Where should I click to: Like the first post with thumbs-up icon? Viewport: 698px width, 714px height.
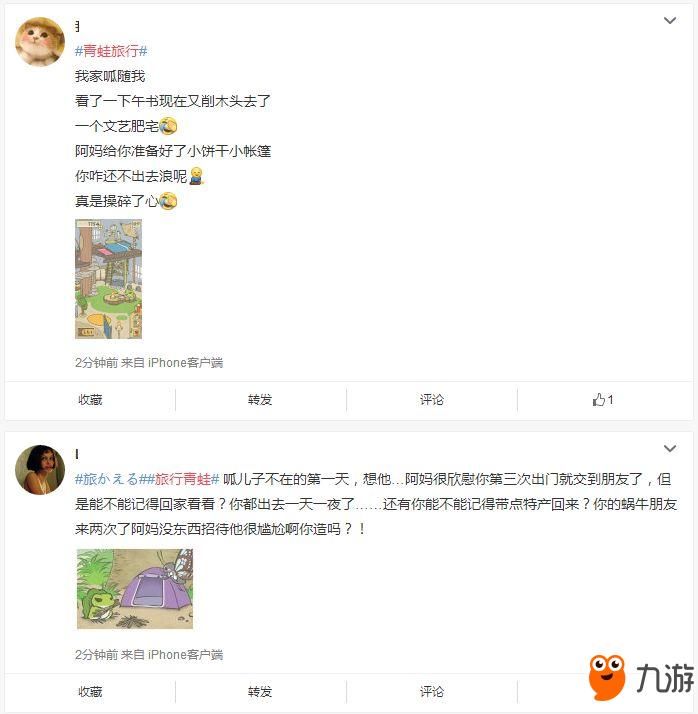pos(603,400)
